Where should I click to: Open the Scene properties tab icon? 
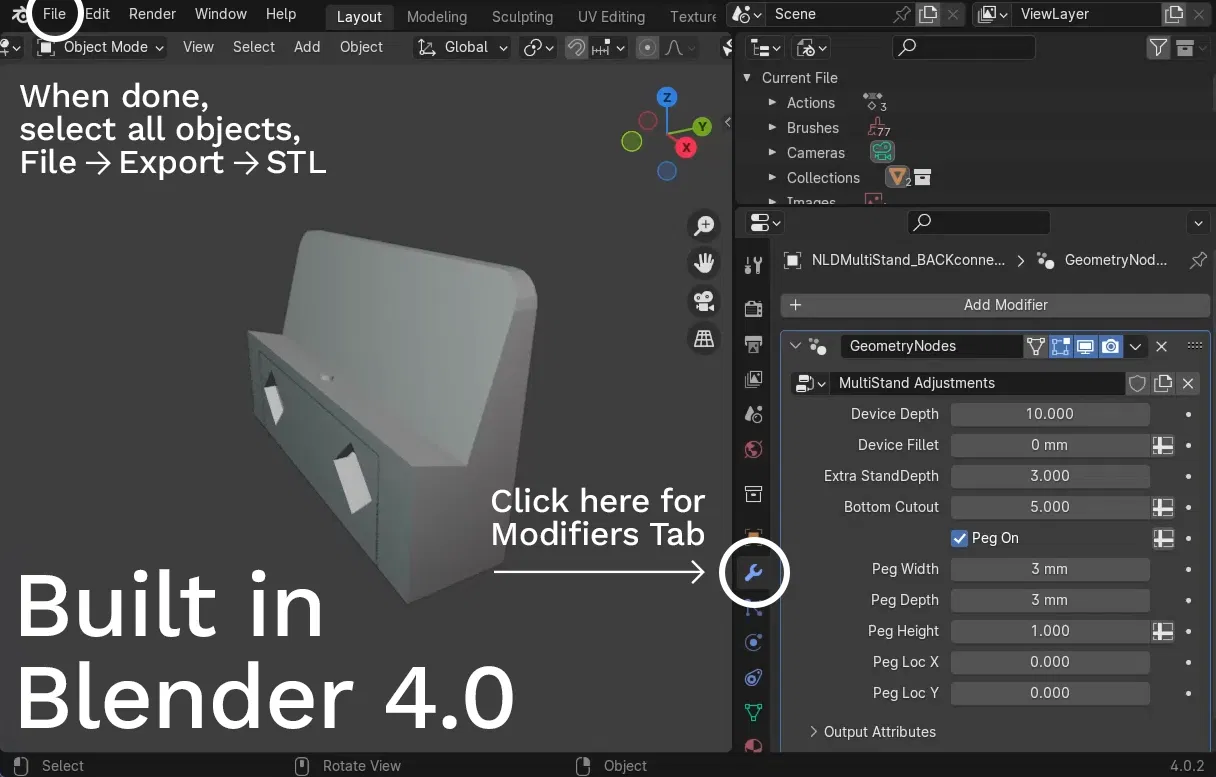[754, 414]
